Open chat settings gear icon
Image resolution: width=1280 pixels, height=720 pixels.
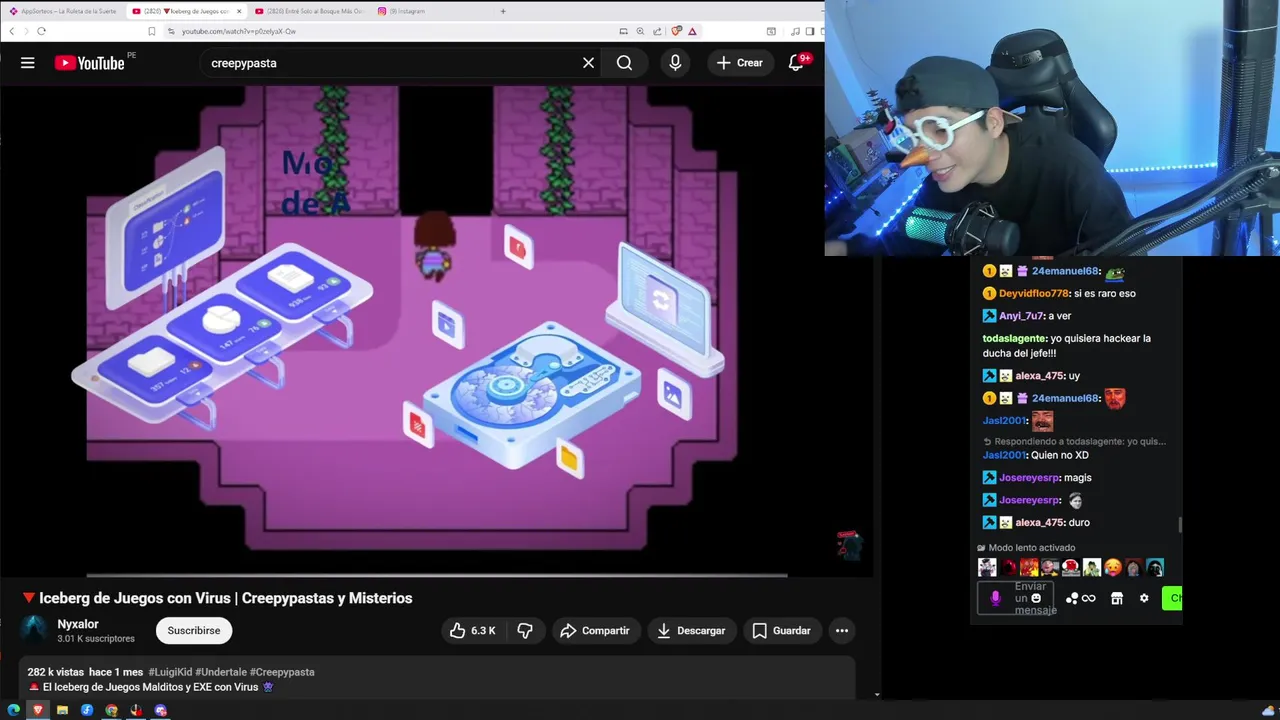pyautogui.click(x=1144, y=598)
